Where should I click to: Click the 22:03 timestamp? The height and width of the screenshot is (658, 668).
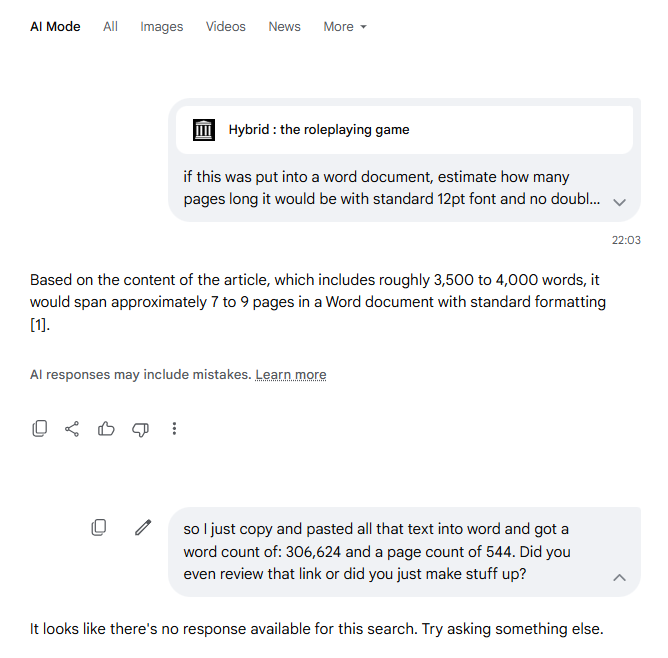pyautogui.click(x=626, y=240)
